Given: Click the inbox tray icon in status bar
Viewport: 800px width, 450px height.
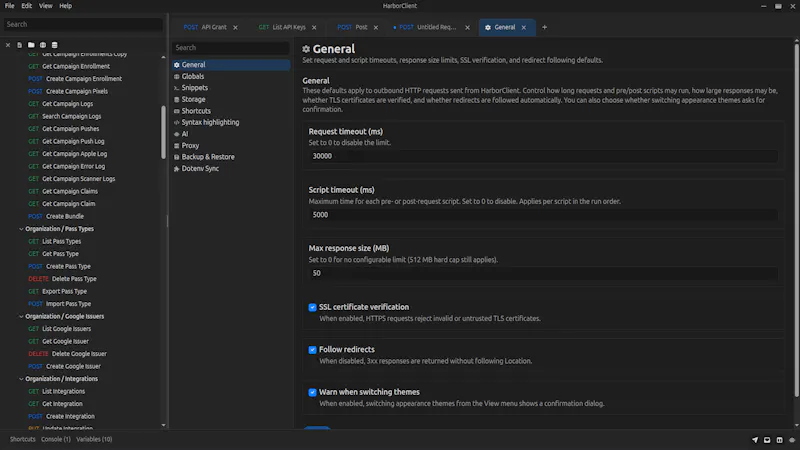Looking at the screenshot, I should 767,440.
